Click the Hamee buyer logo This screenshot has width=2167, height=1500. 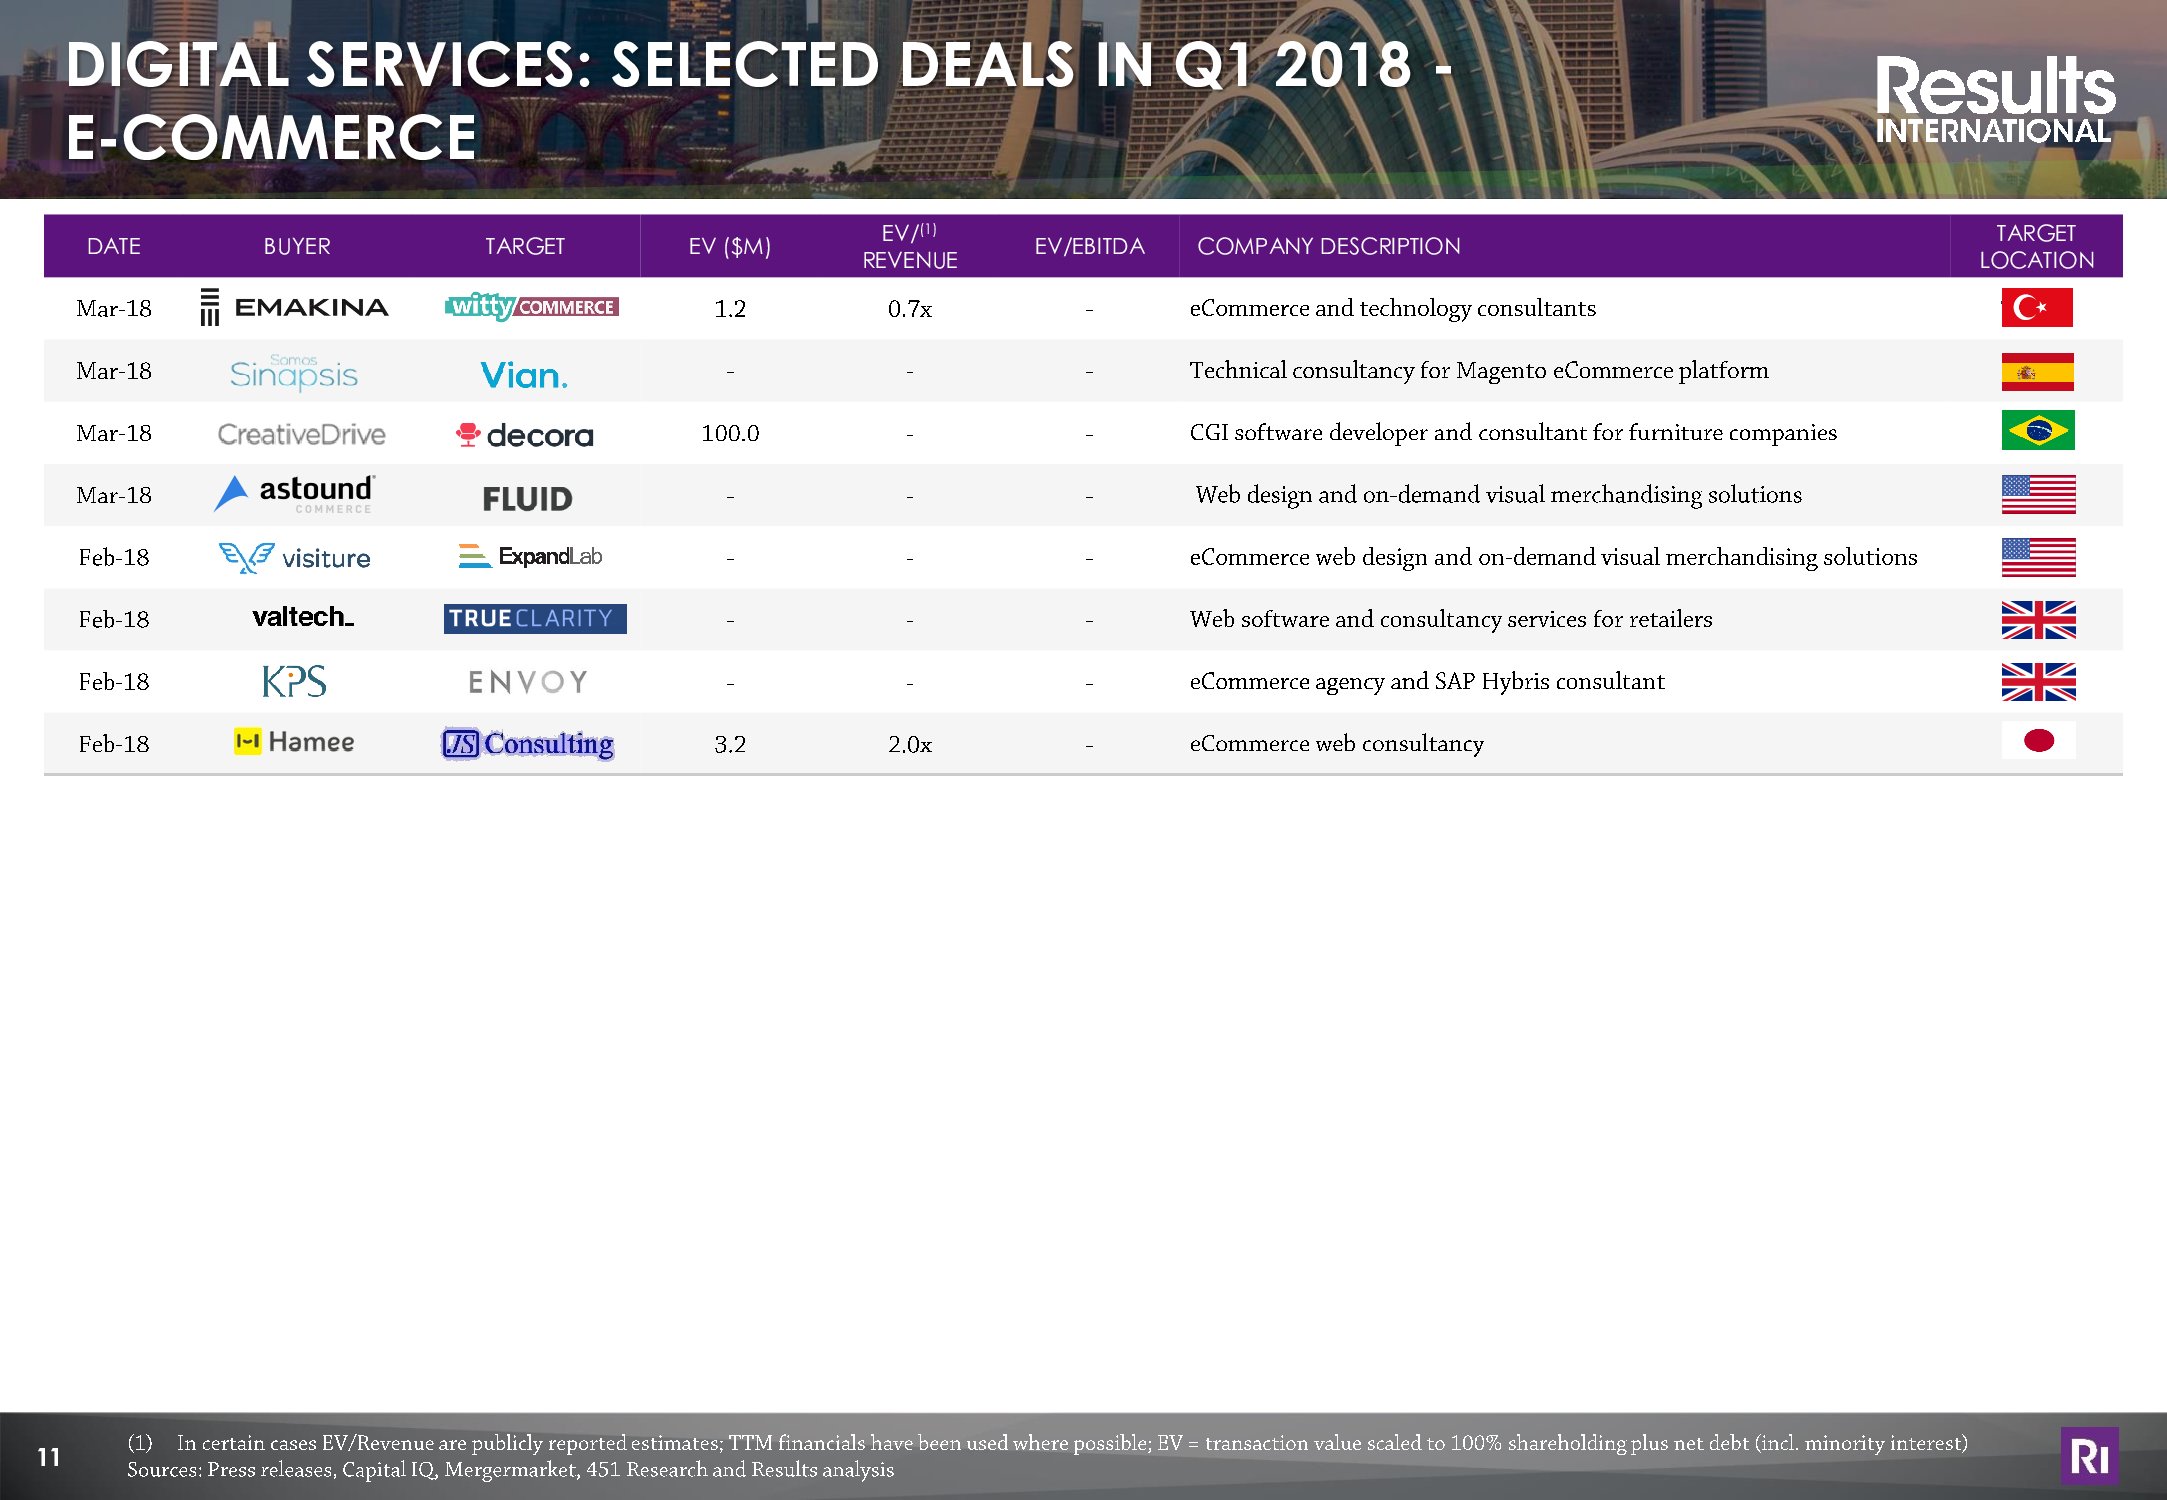click(x=294, y=742)
